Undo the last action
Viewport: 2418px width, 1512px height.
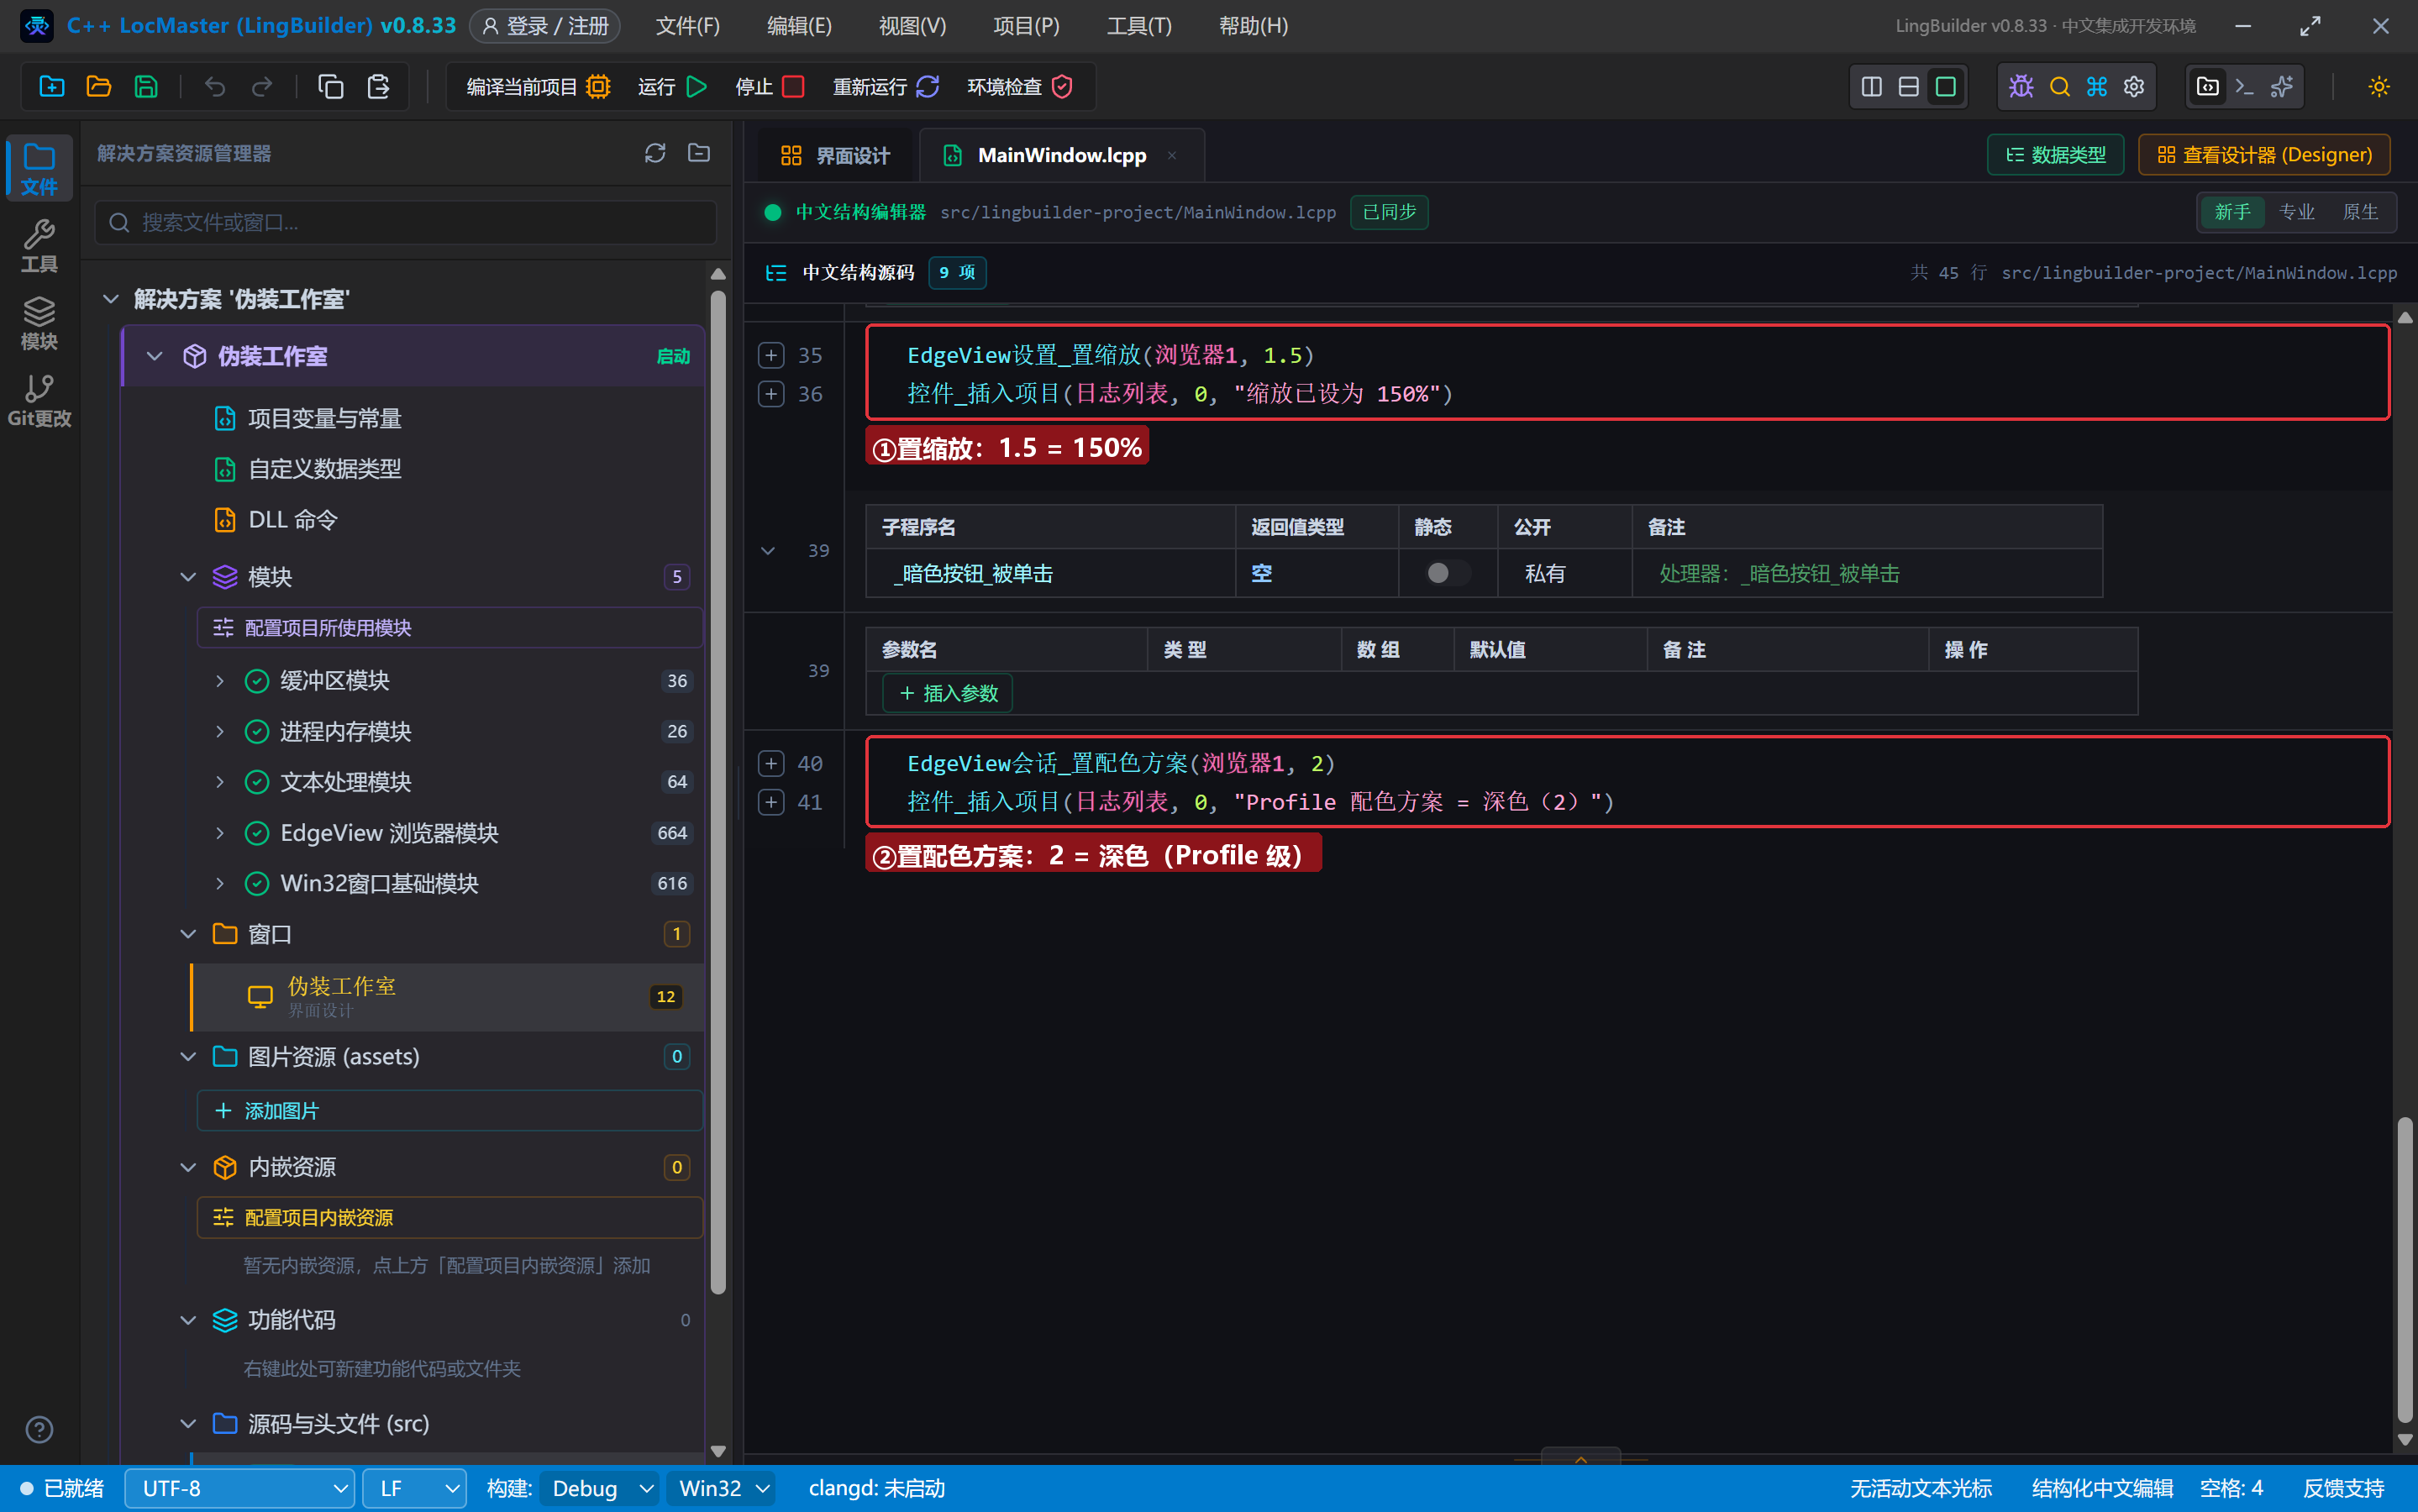tap(215, 87)
